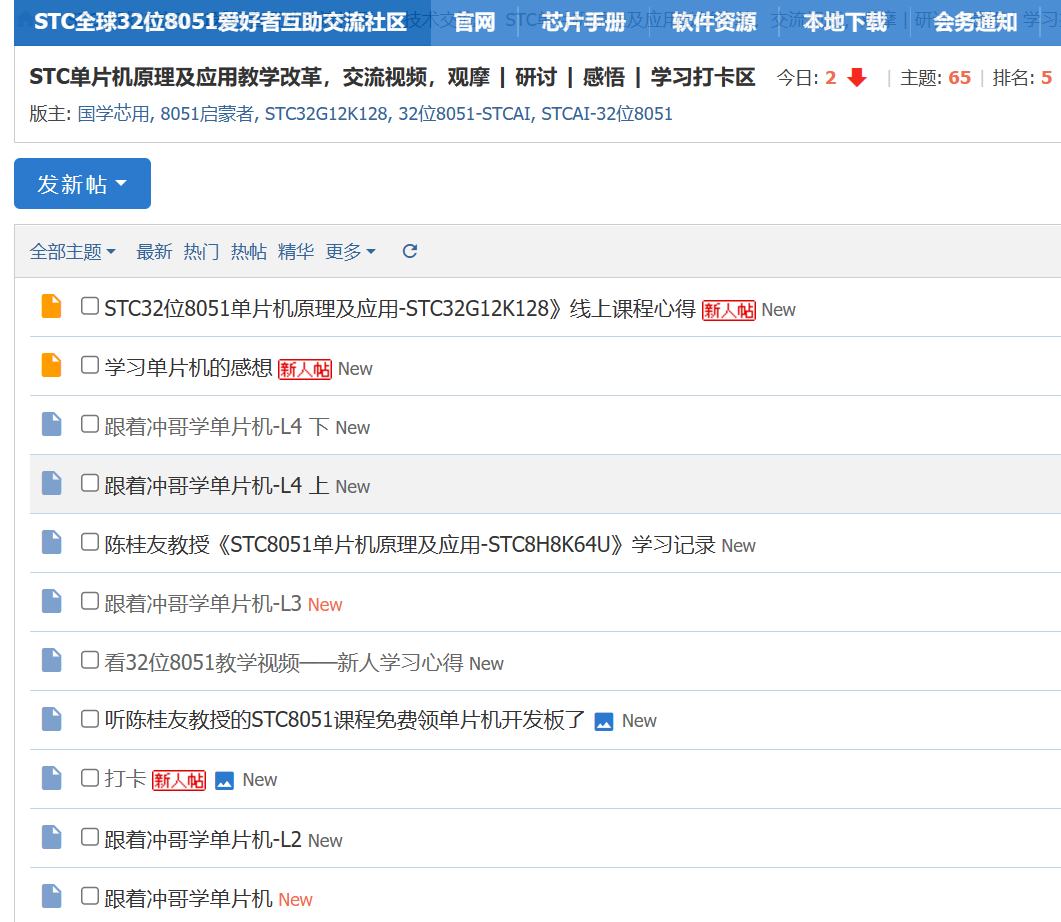Filter threads by 热帖

pos(249,252)
